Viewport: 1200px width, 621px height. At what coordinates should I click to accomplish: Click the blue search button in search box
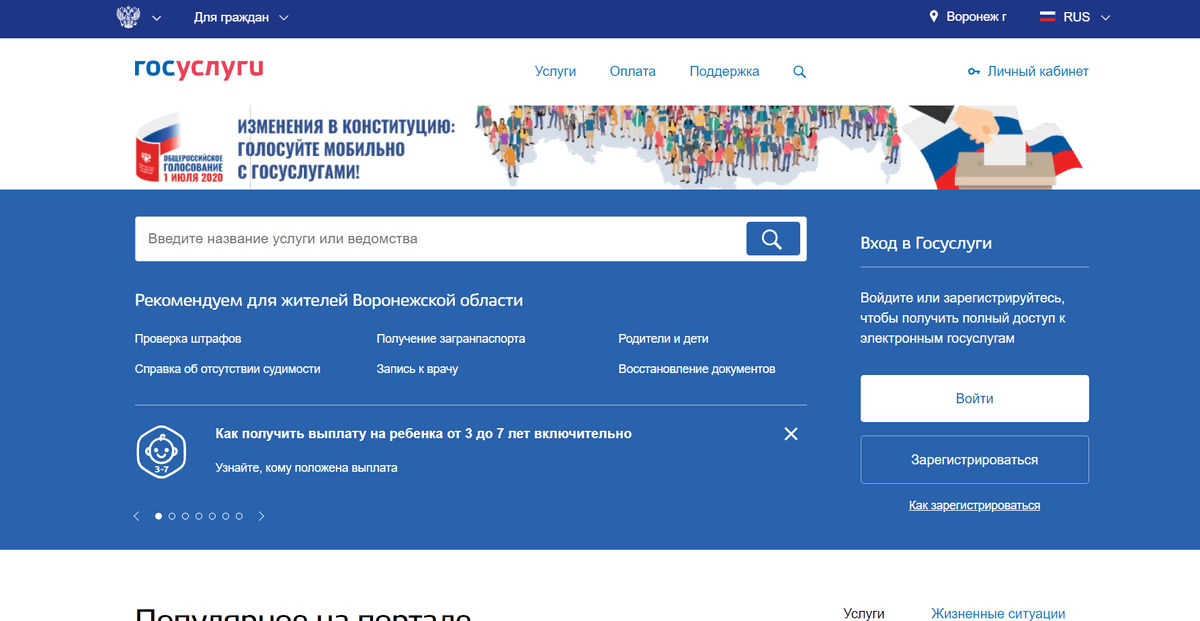point(773,239)
